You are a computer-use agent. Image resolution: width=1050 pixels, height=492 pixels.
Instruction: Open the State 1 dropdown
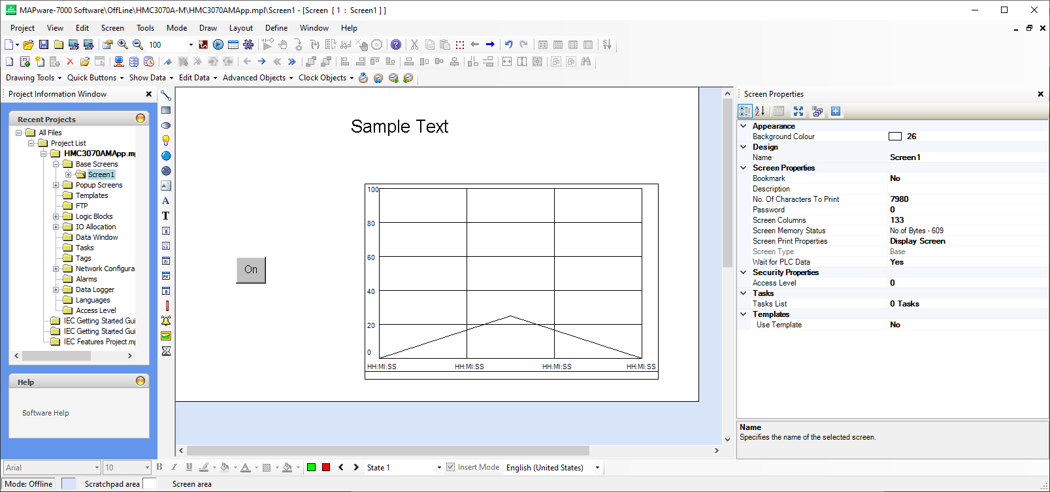coord(438,467)
